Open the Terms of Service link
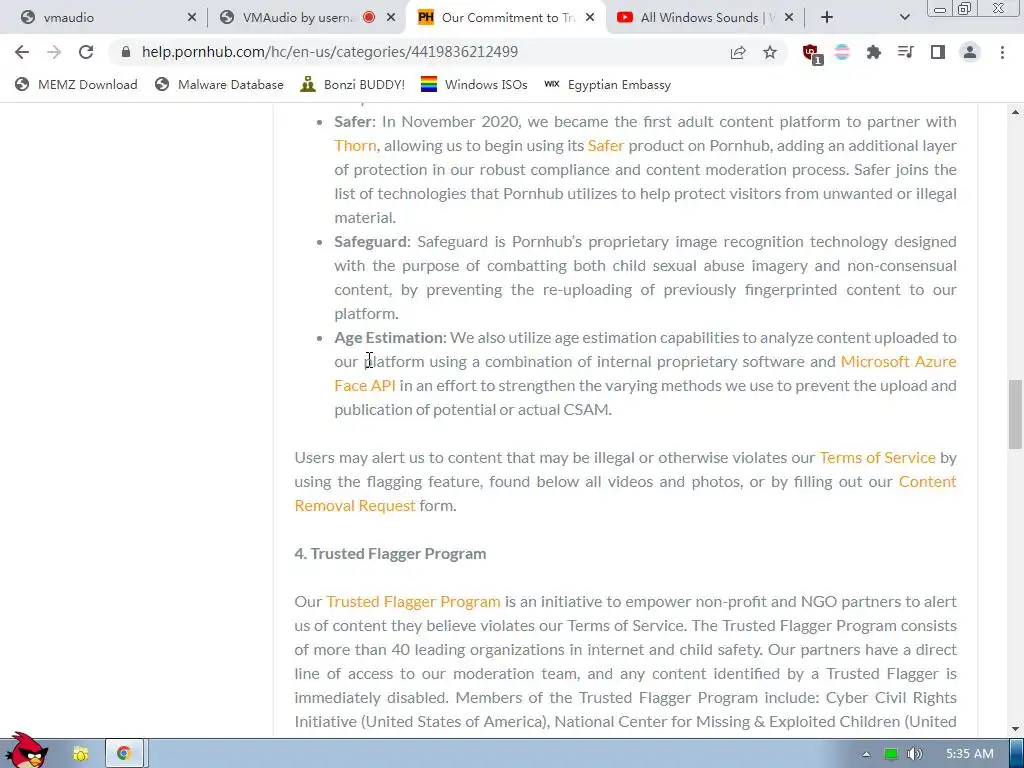 click(877, 458)
